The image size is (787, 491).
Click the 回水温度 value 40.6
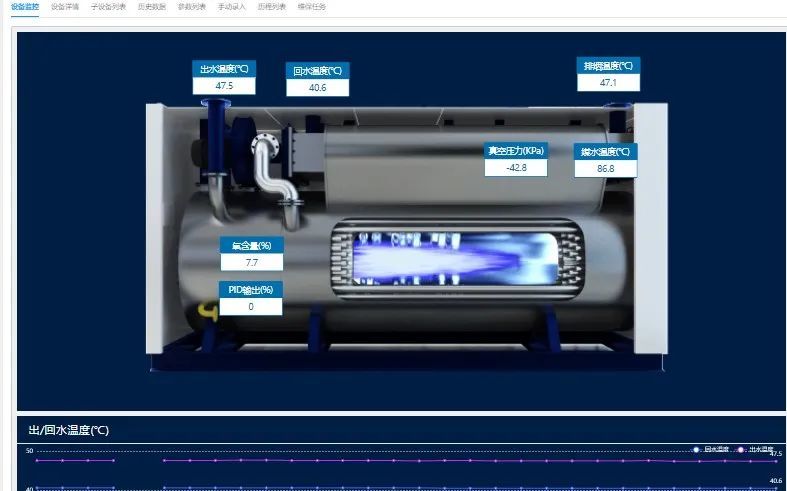317,88
